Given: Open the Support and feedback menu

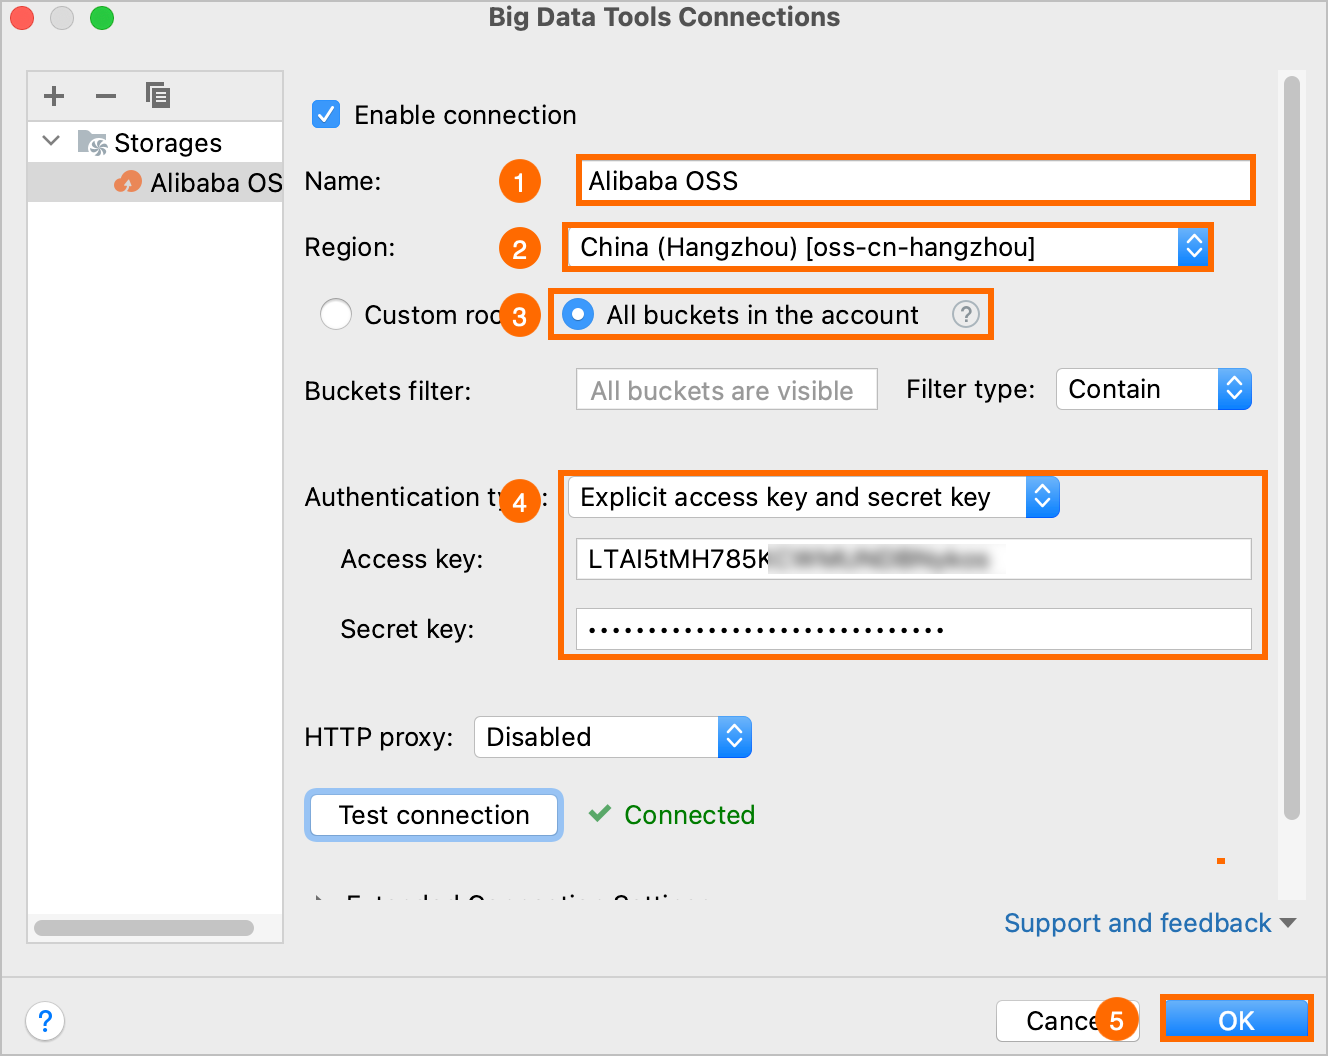Looking at the screenshot, I should (1150, 923).
